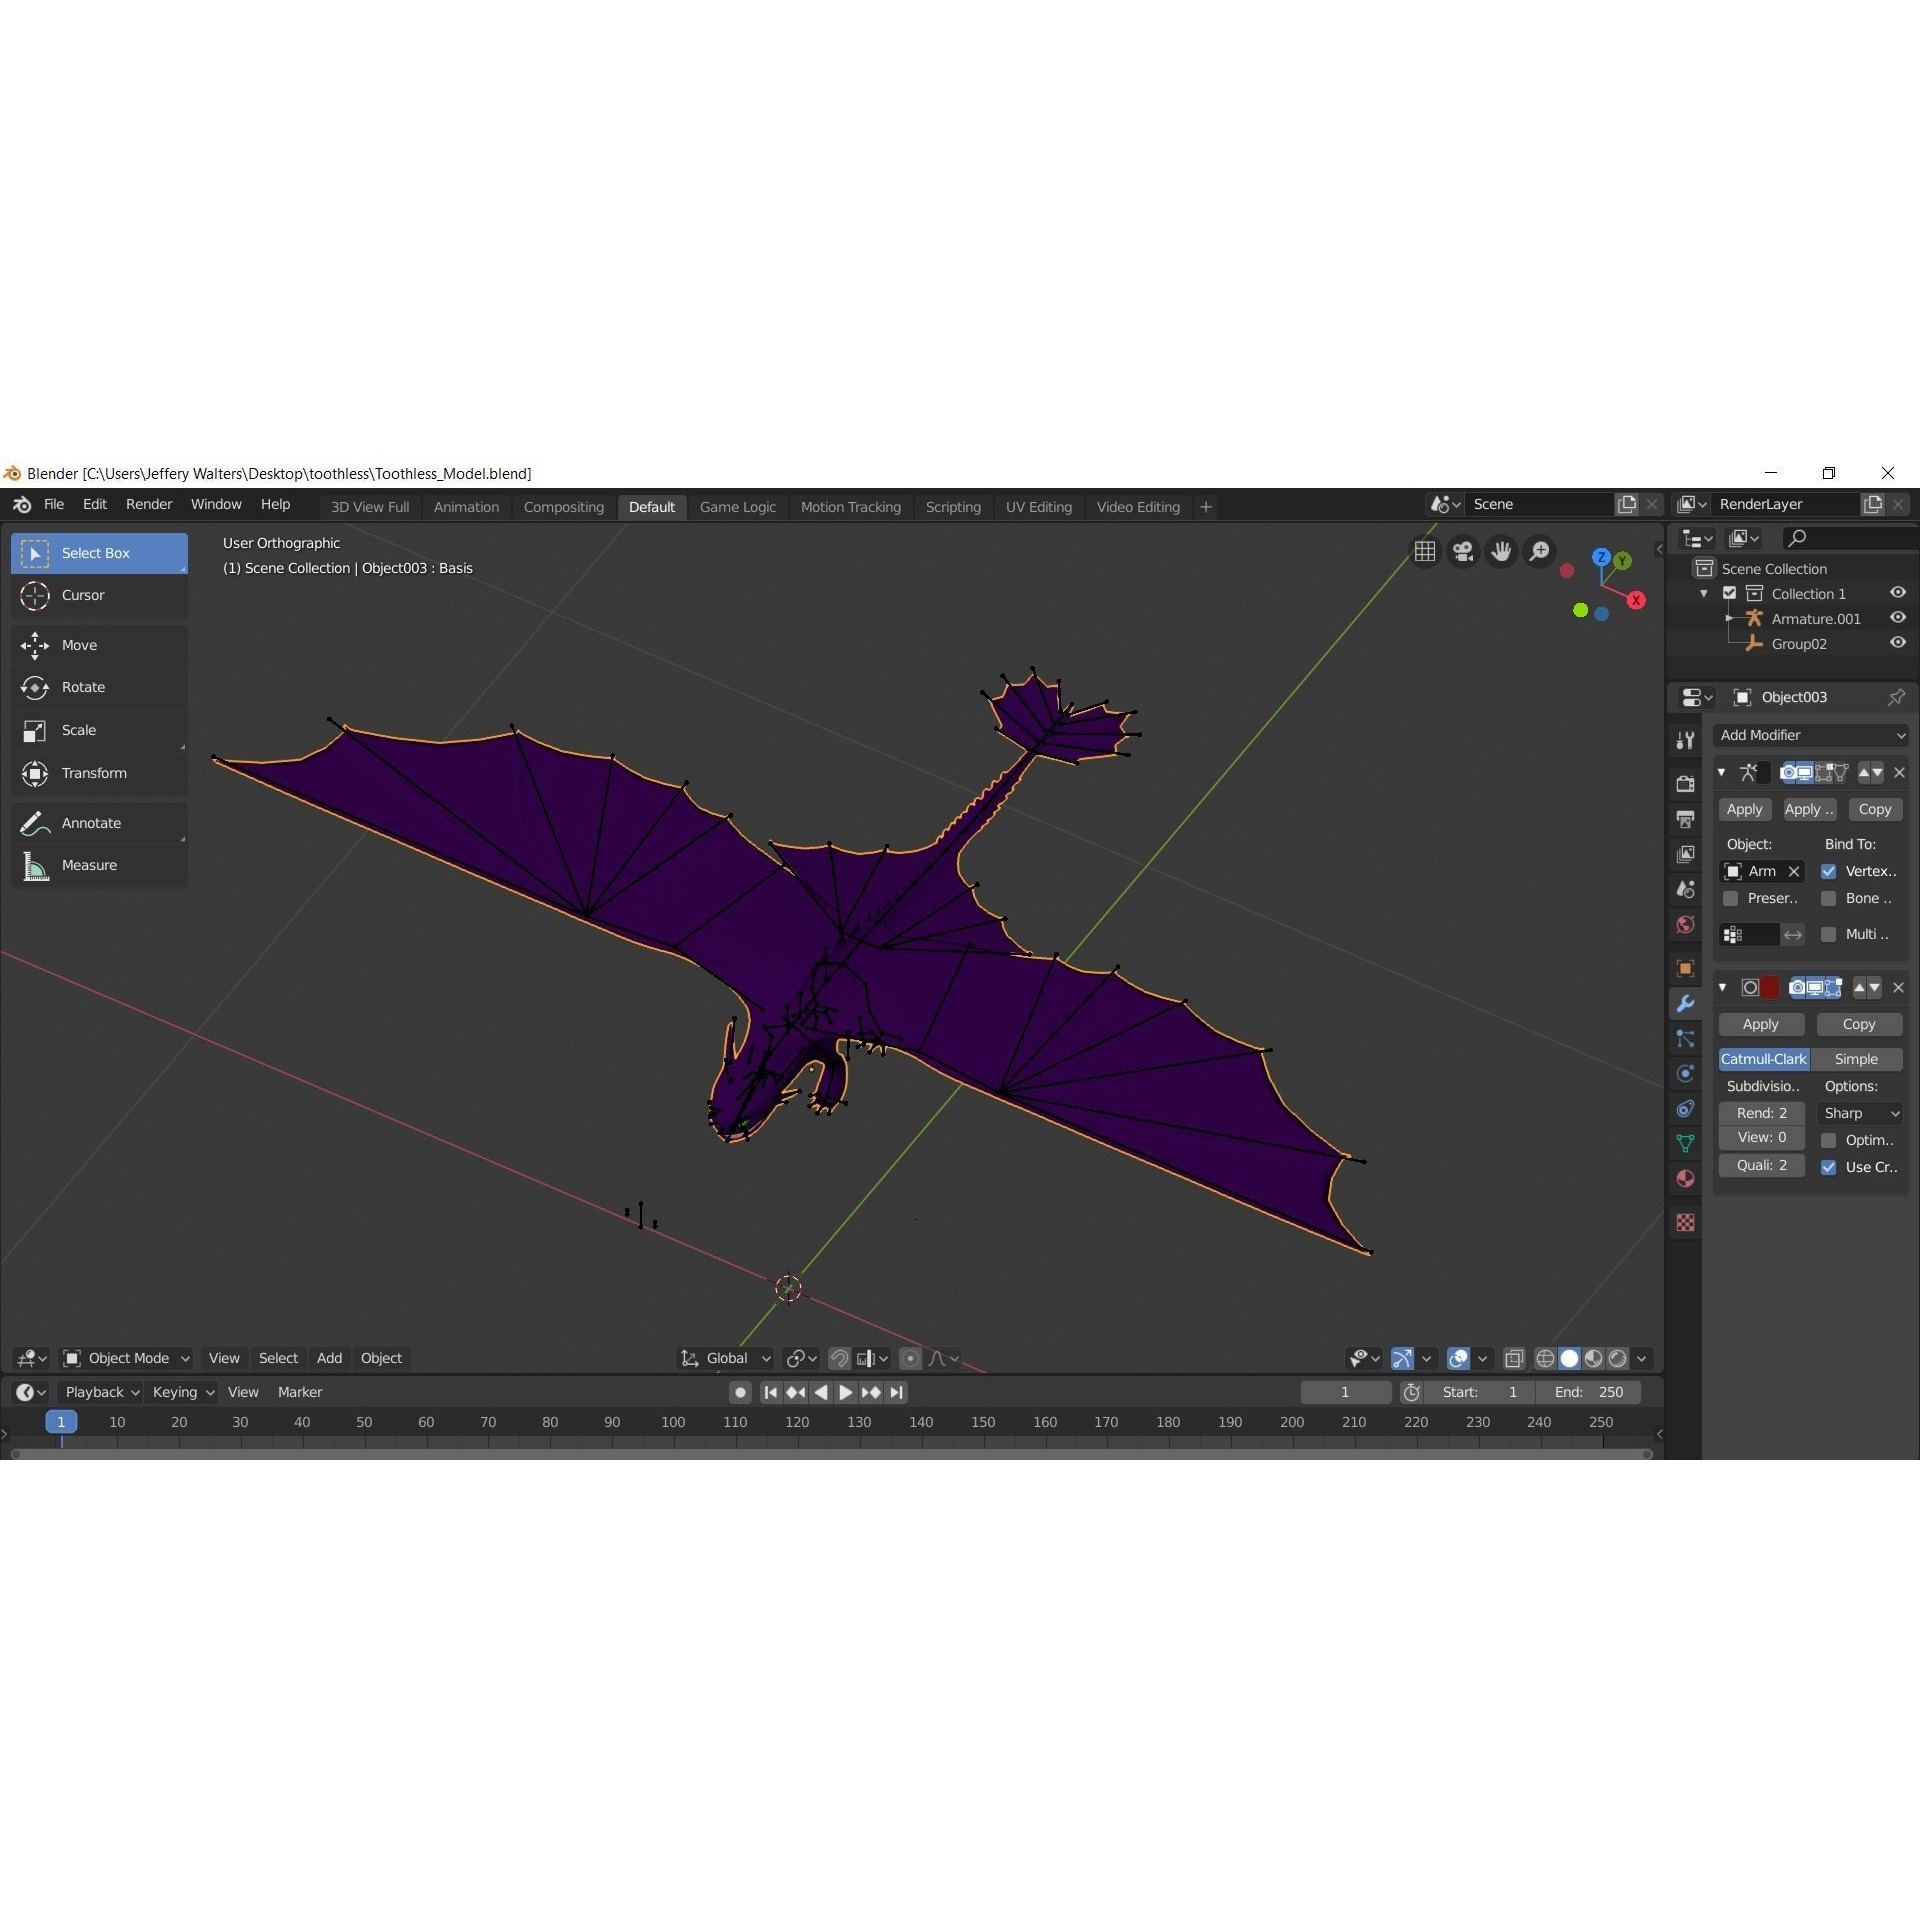1920x1920 pixels.
Task: Open the Object Constraints tab
Action: tap(1685, 1109)
